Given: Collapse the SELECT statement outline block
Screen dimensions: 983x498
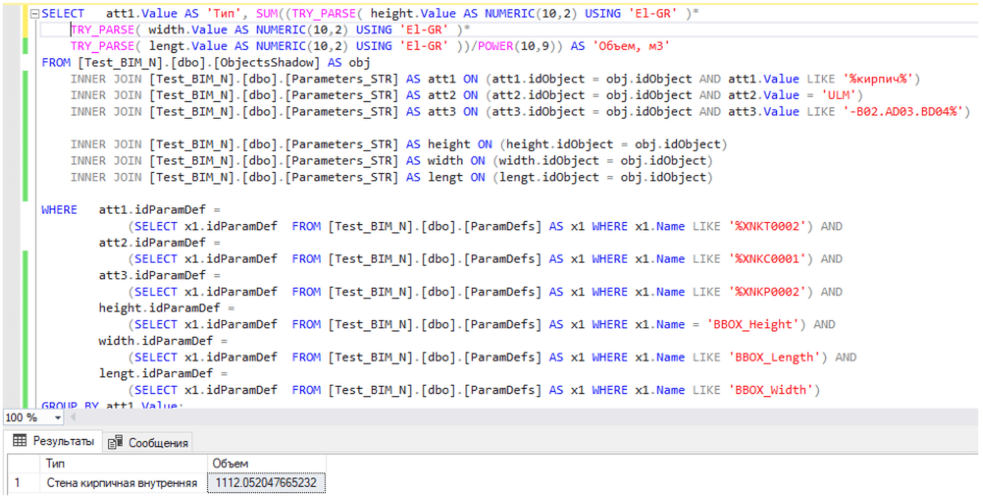Looking at the screenshot, I should click(x=36, y=15).
